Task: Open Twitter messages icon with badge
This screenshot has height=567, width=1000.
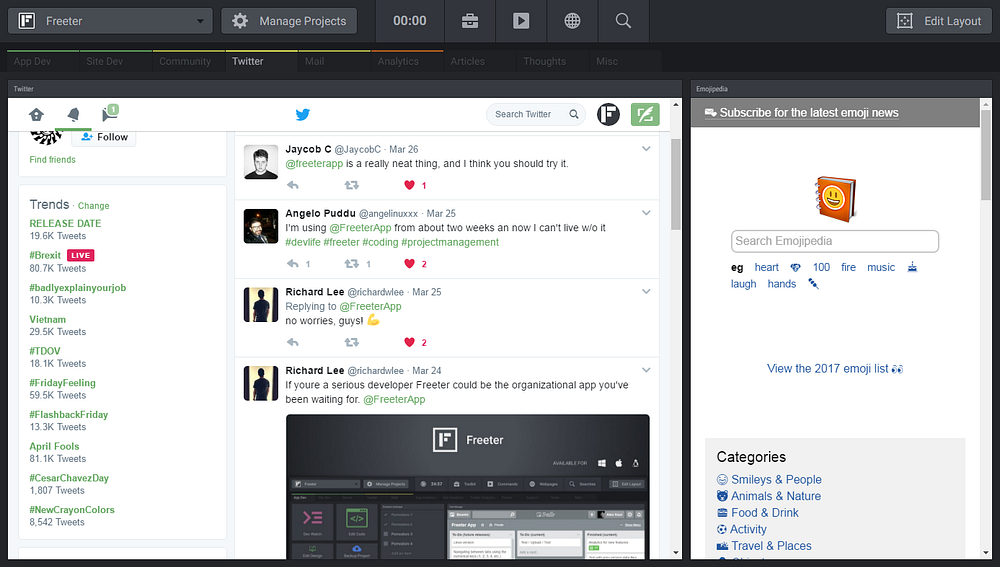Action: [110, 114]
